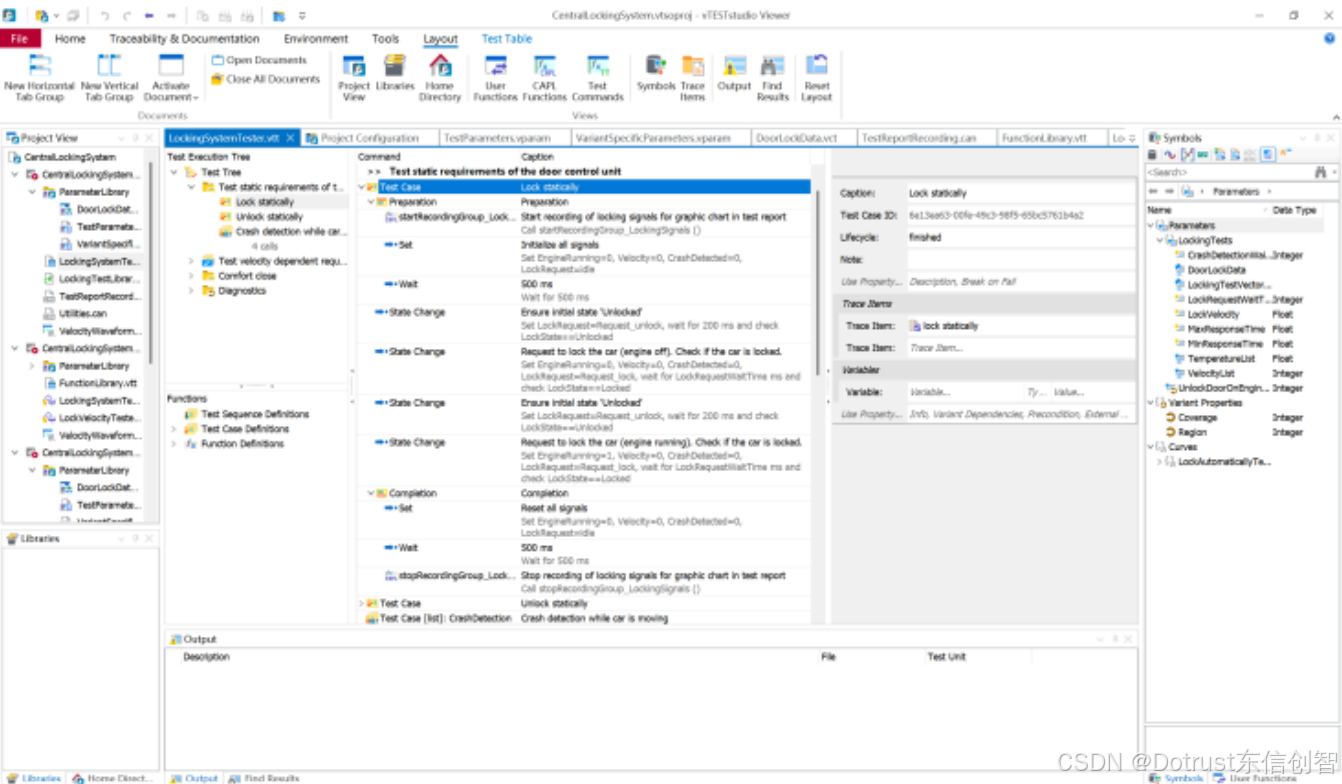The height and width of the screenshot is (784, 1342).
Task: Switch to Project Configuration document tab
Action: [370, 138]
